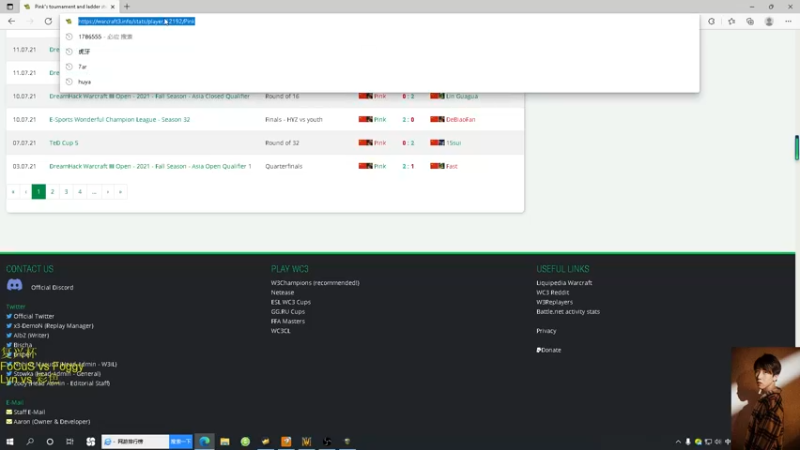Open the Collections icon in toolbar
This screenshot has height=450, width=800.
[750, 21]
